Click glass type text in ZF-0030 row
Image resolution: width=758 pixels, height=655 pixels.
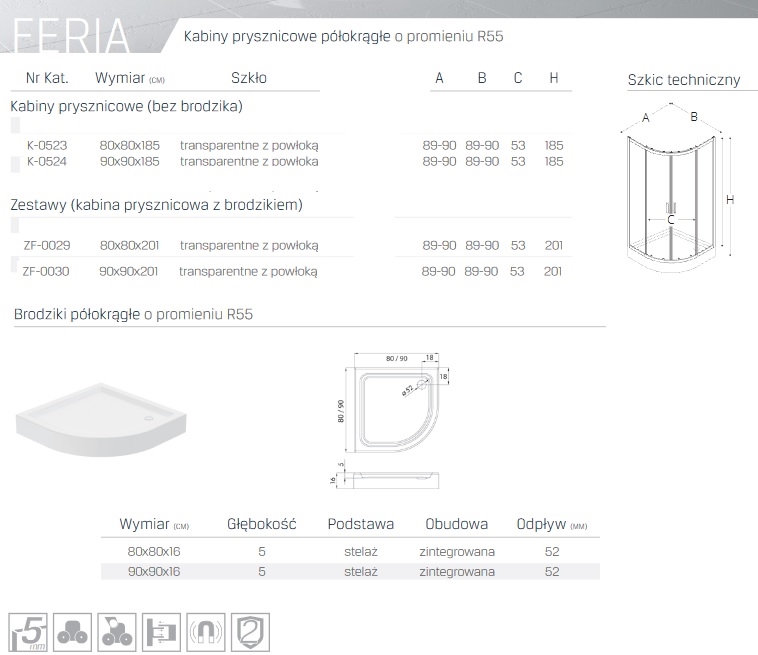248,272
